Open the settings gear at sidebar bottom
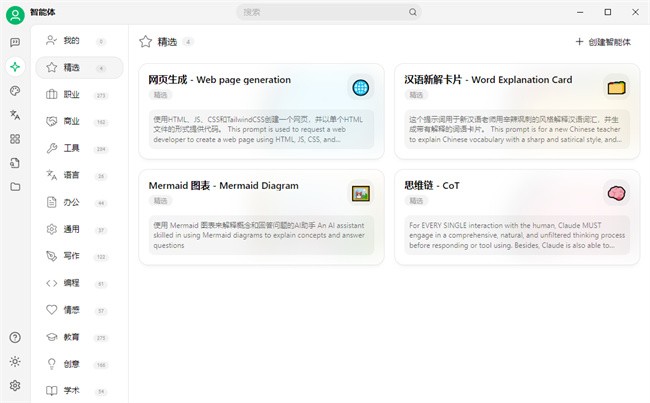The width and height of the screenshot is (650, 403). (15, 386)
